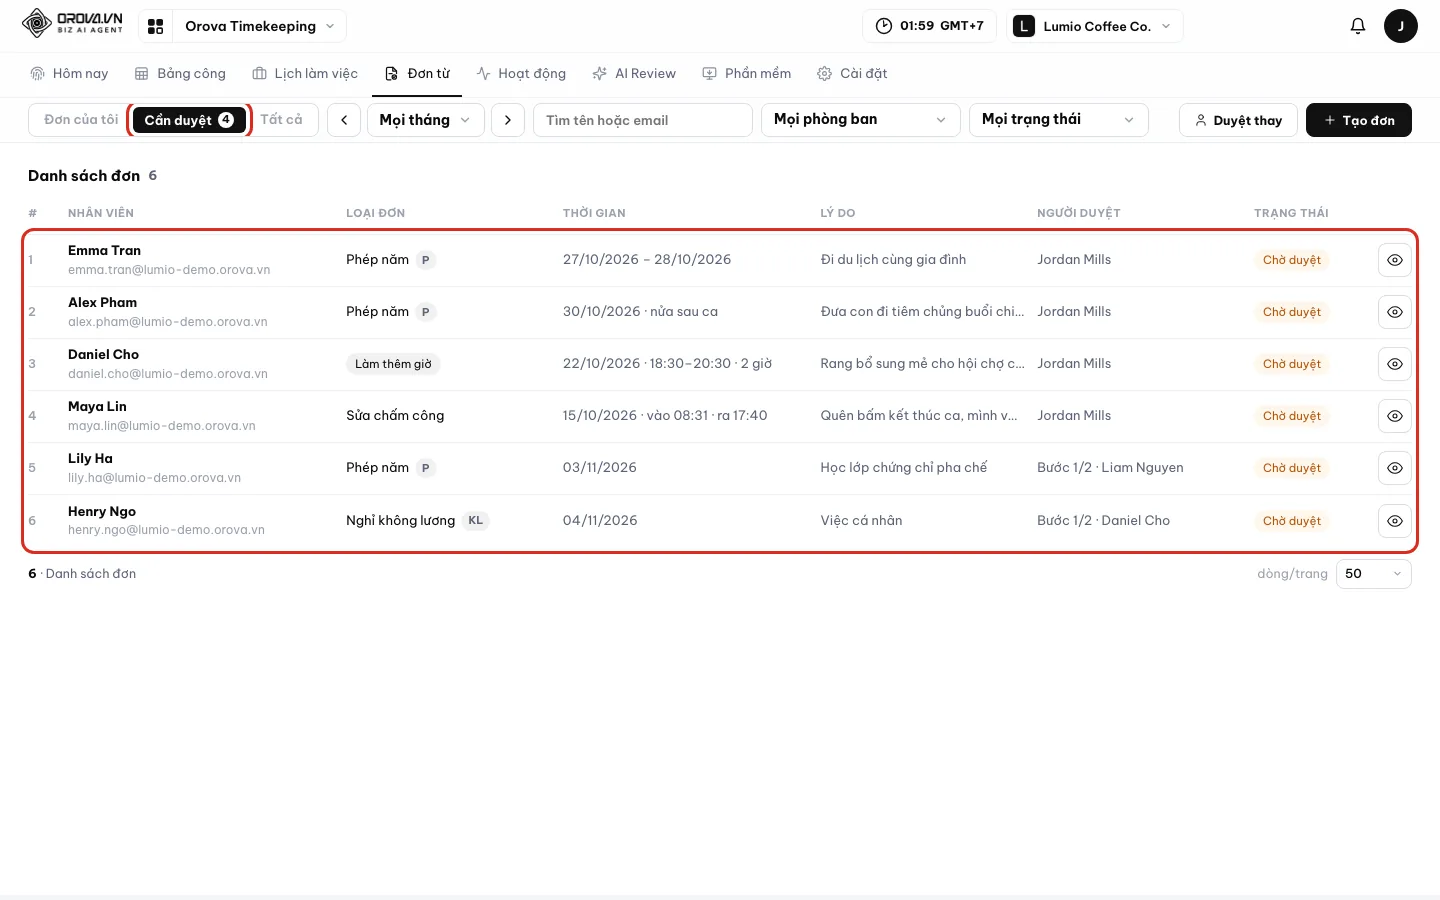
Task: Switch to Bảng công tab
Action: pyautogui.click(x=180, y=74)
